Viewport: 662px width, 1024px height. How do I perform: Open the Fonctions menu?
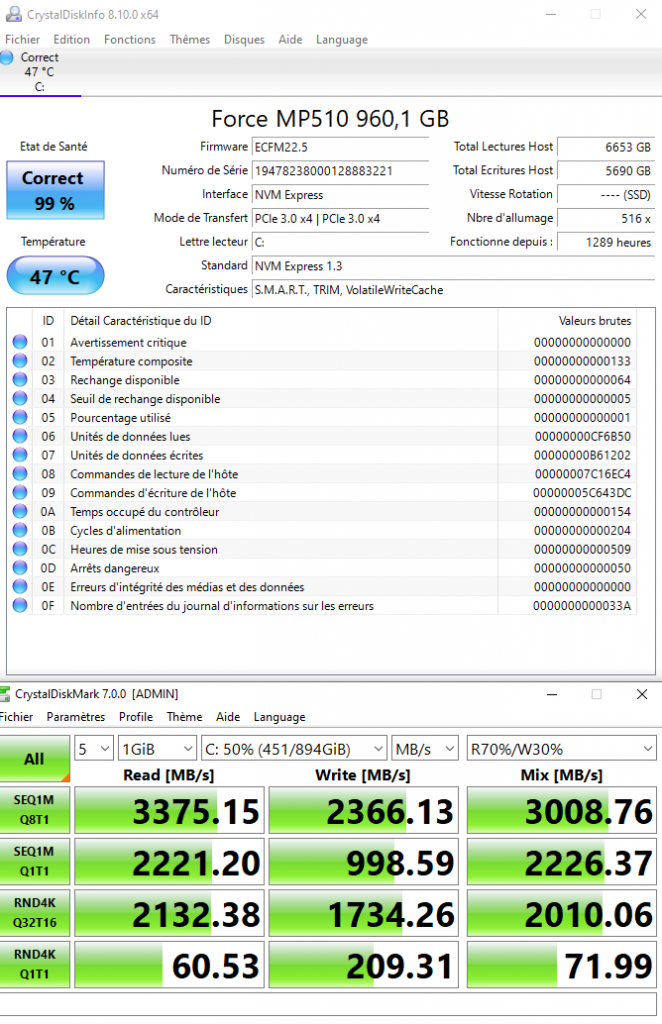[x=130, y=39]
